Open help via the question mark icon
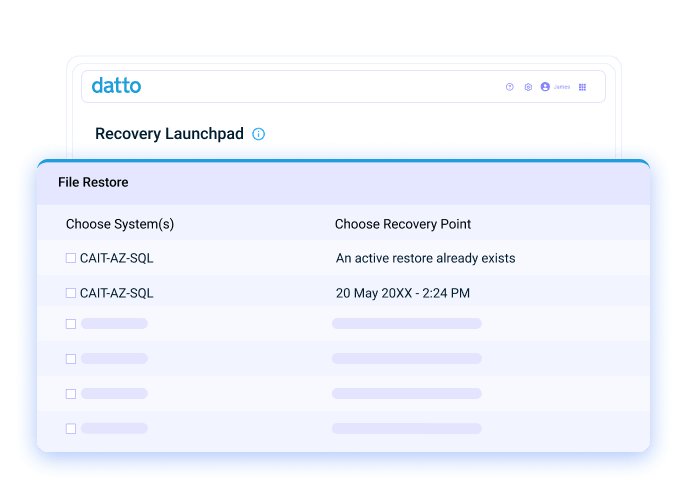This screenshot has width=688, height=497. coord(509,87)
